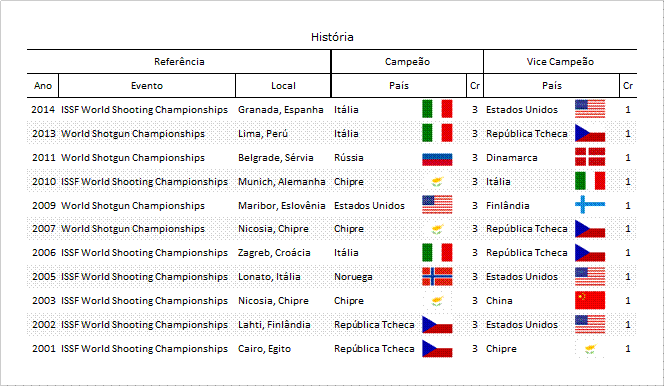Click the Evento column header

pyautogui.click(x=147, y=86)
